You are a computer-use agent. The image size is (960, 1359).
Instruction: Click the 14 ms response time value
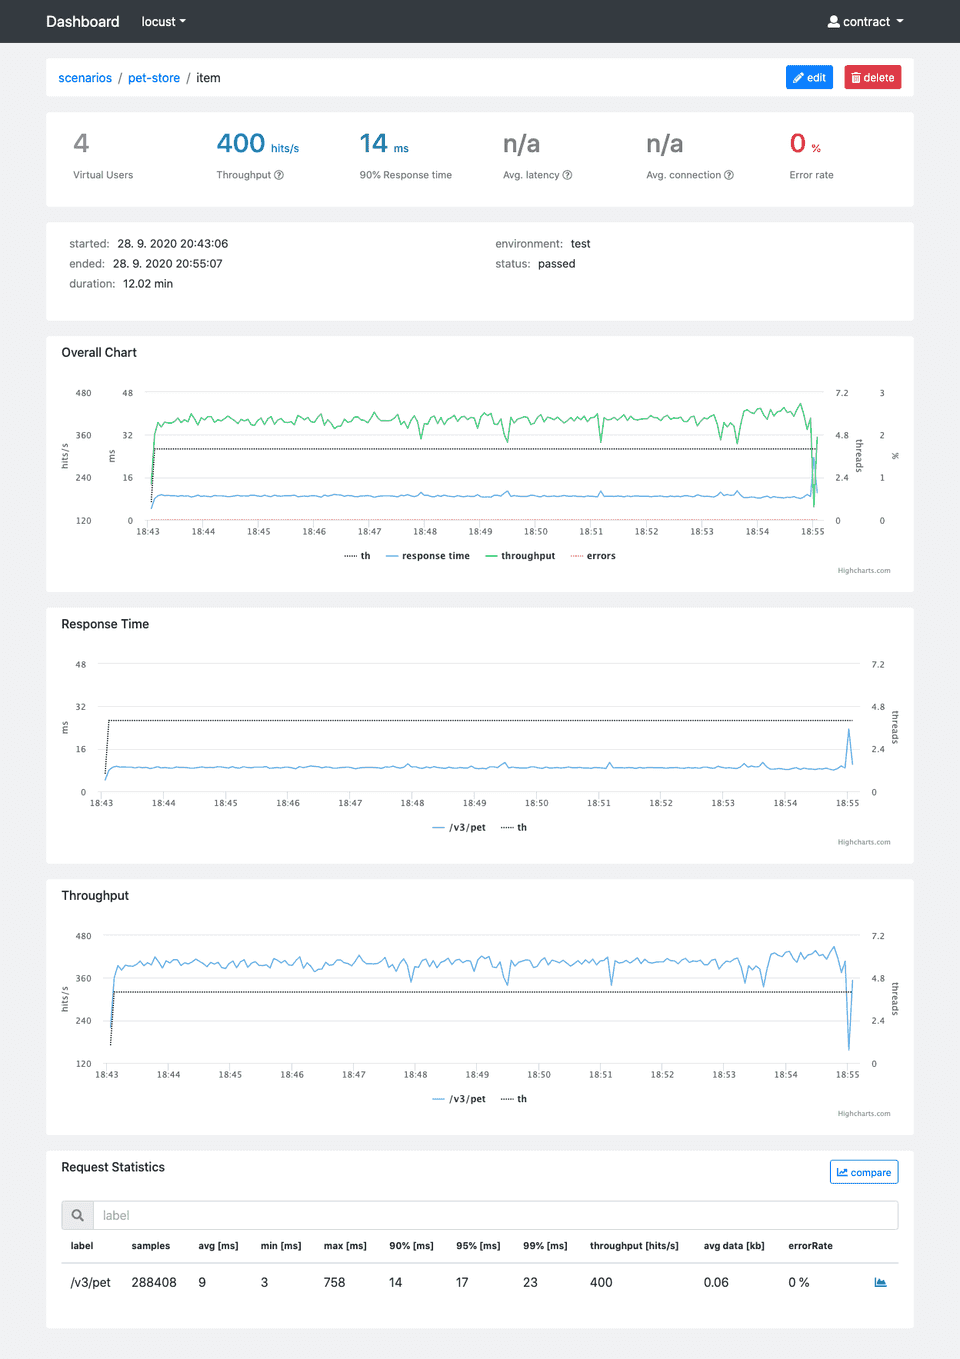(x=384, y=144)
